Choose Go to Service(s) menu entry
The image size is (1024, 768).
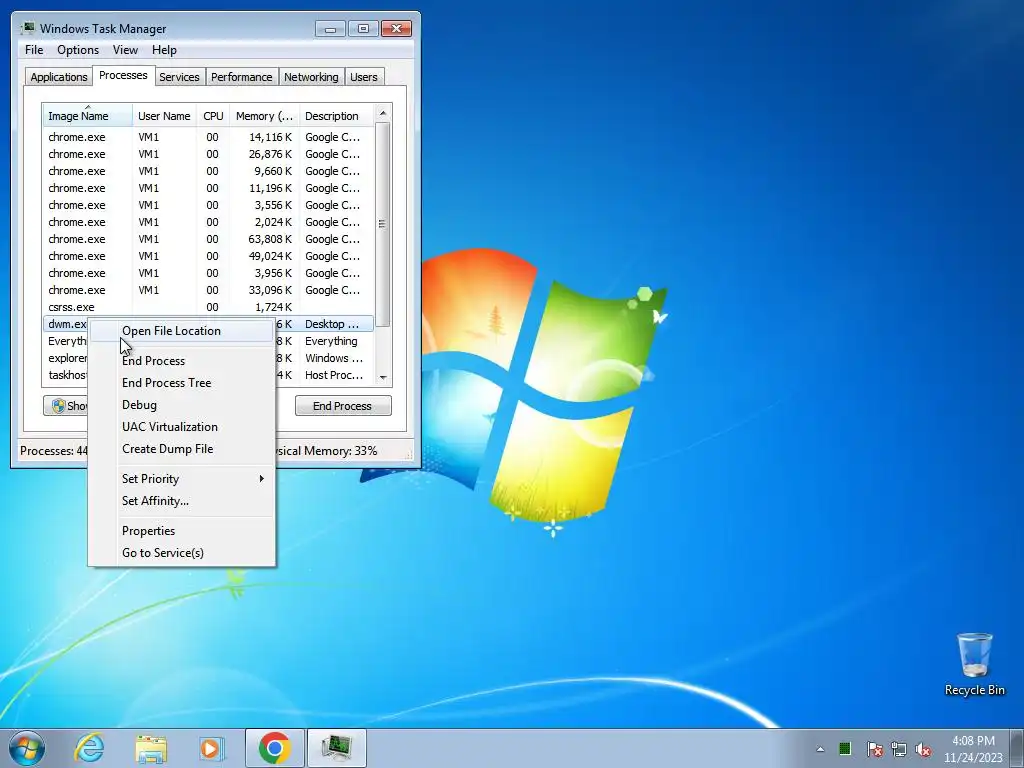click(x=182, y=553)
